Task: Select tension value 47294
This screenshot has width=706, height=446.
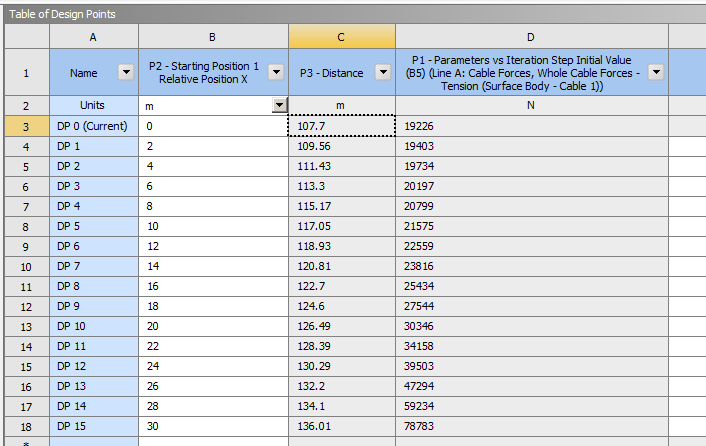Action: 532,387
